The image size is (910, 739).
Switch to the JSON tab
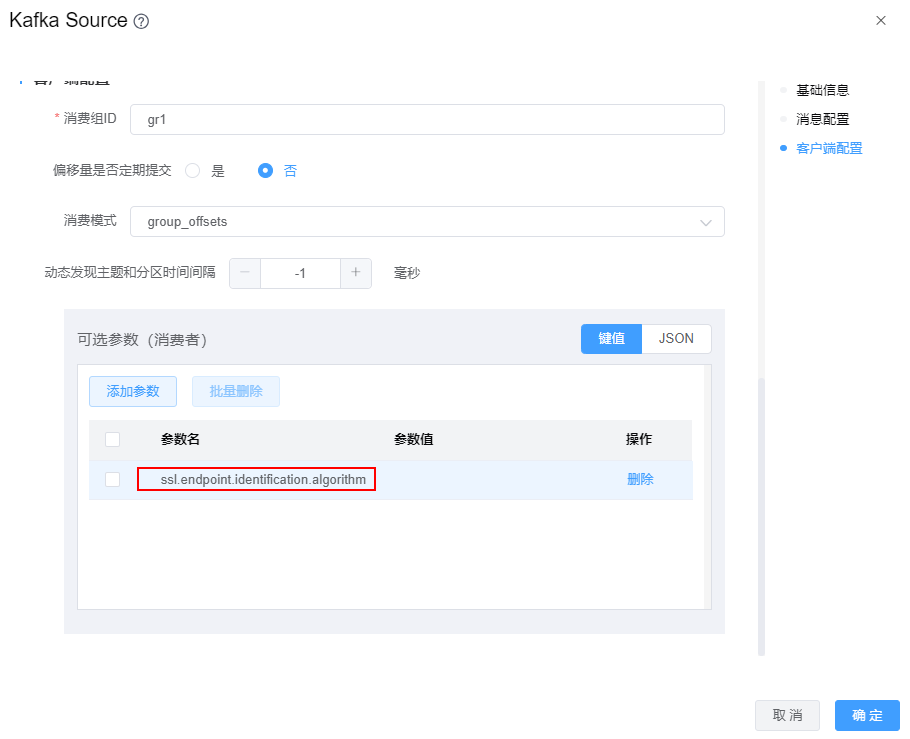point(676,339)
